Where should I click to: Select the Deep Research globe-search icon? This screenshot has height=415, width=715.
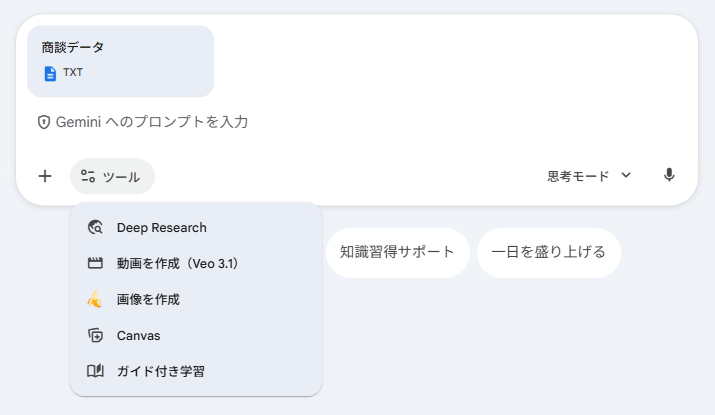click(95, 227)
